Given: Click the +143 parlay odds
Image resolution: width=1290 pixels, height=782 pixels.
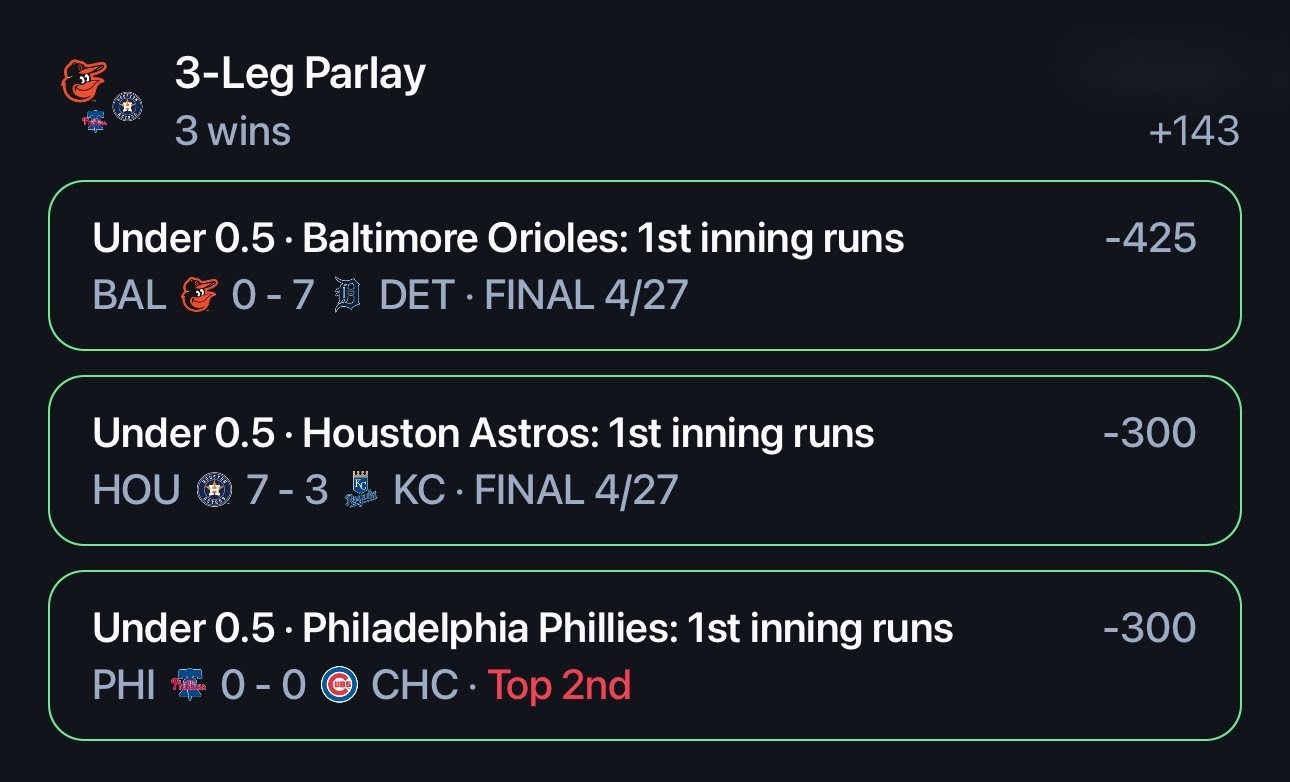Looking at the screenshot, I should click(x=1194, y=131).
